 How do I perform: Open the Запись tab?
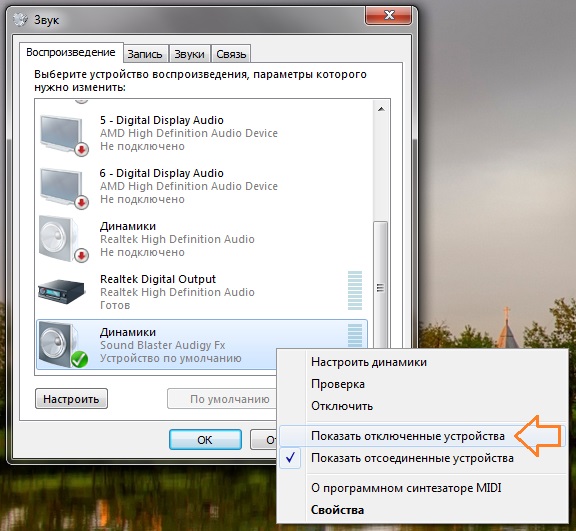(x=145, y=54)
